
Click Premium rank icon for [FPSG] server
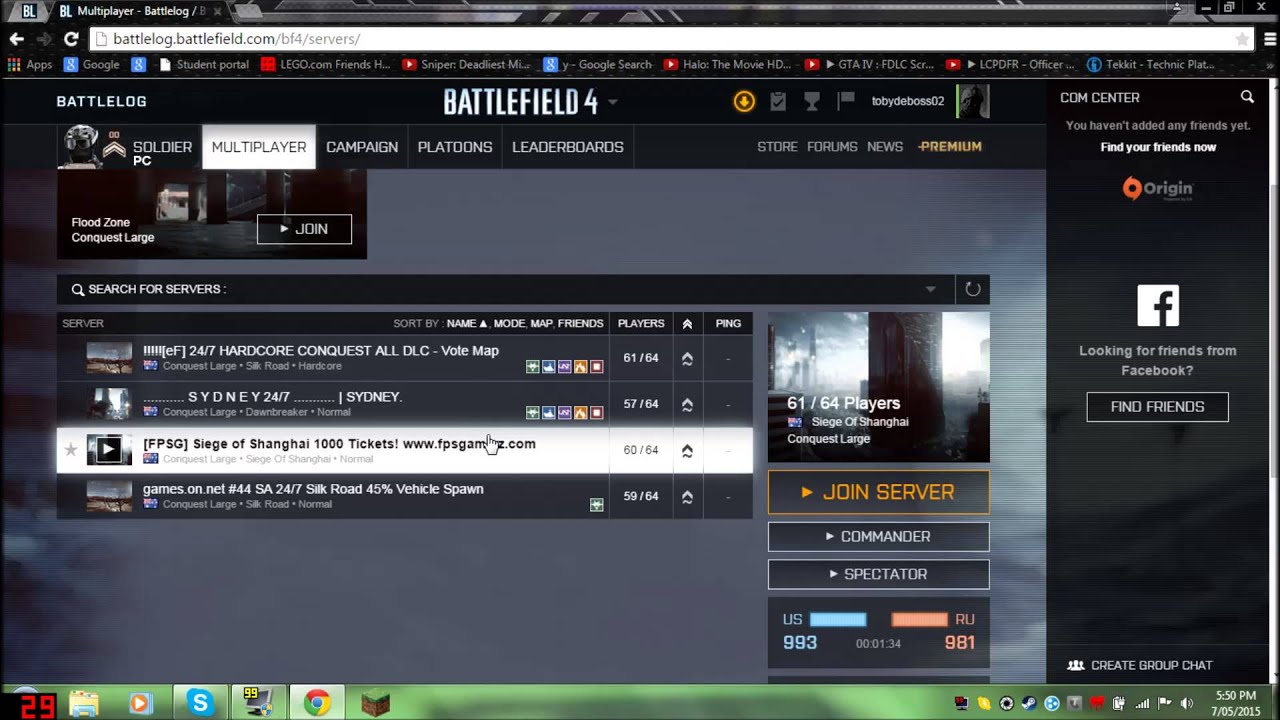pos(687,450)
